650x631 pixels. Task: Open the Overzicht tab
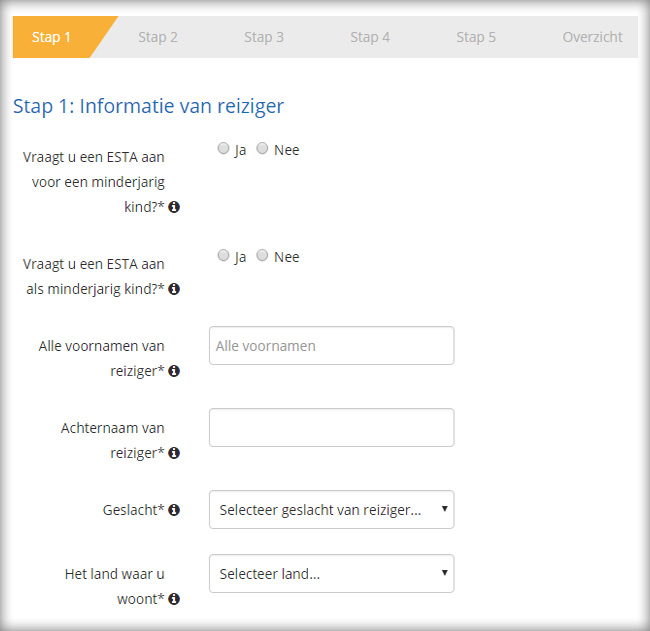(x=592, y=37)
